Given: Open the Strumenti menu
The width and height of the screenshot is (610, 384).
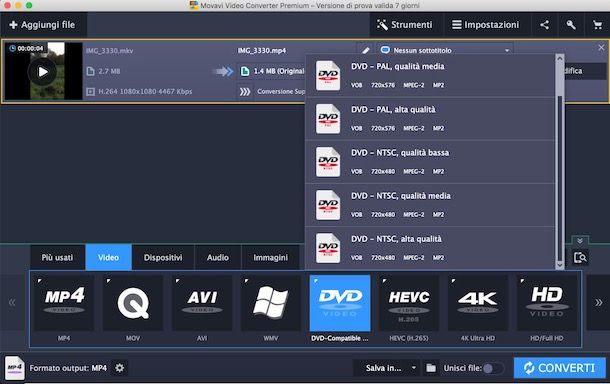Looking at the screenshot, I should tap(405, 25).
